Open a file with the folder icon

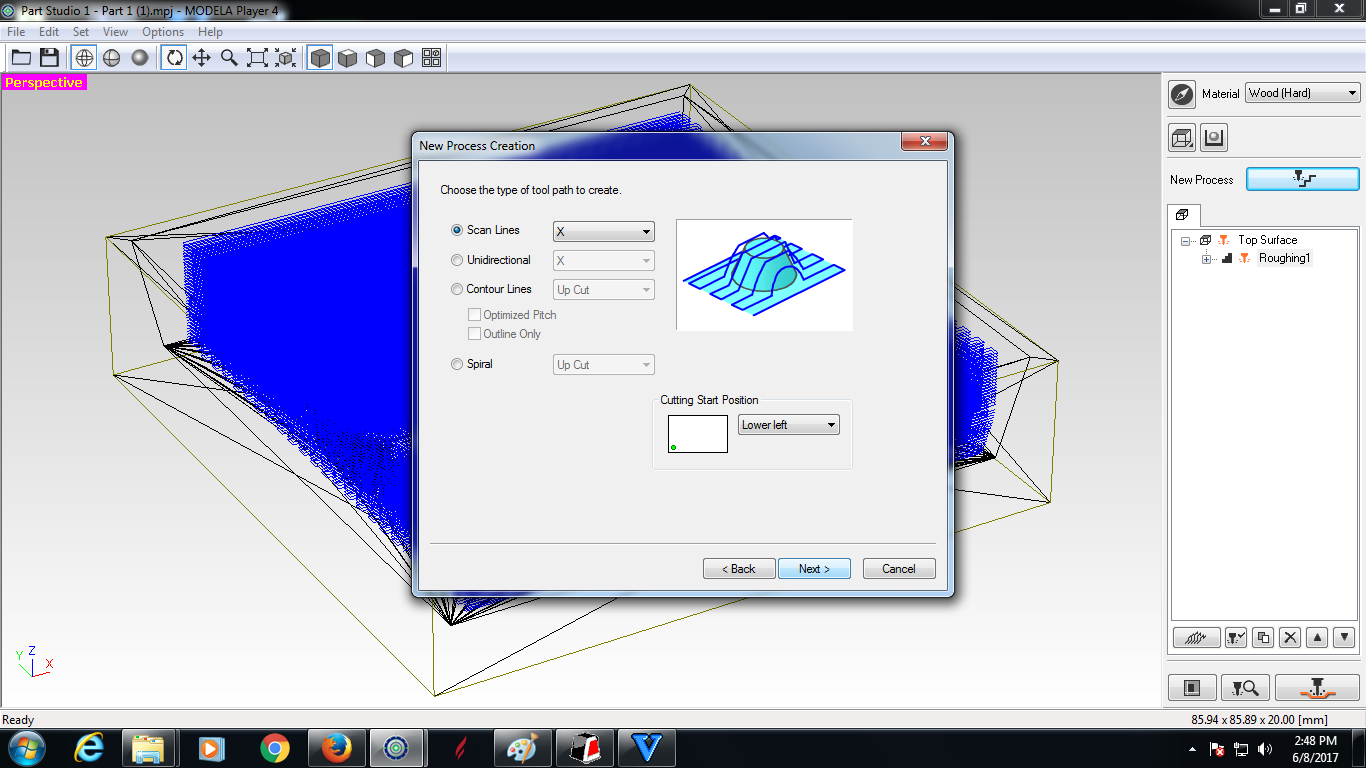click(x=21, y=58)
